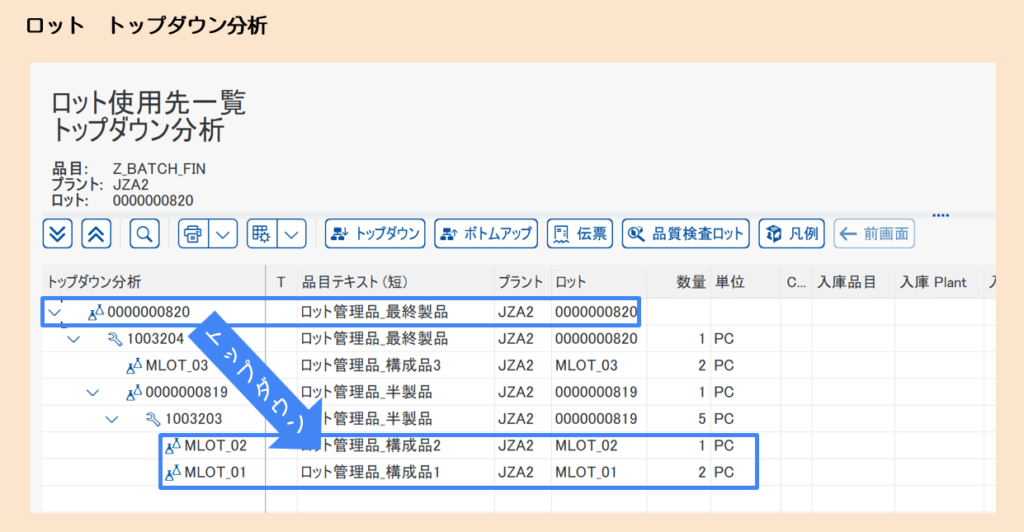Collapse the root node 0000000820
This screenshot has height=532, width=1024.
point(54,312)
